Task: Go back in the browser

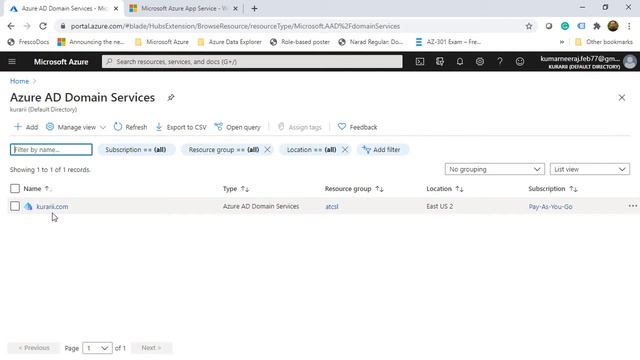Action: point(11,26)
